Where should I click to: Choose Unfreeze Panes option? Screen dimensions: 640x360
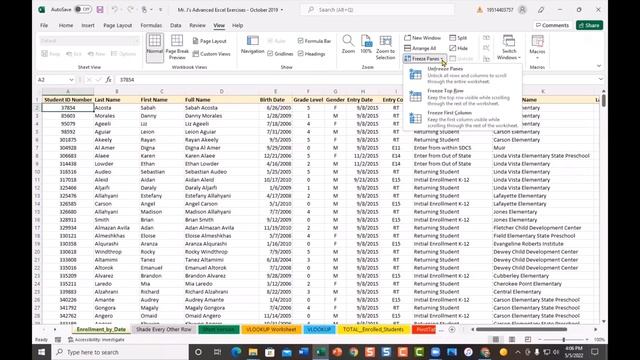[x=462, y=75]
